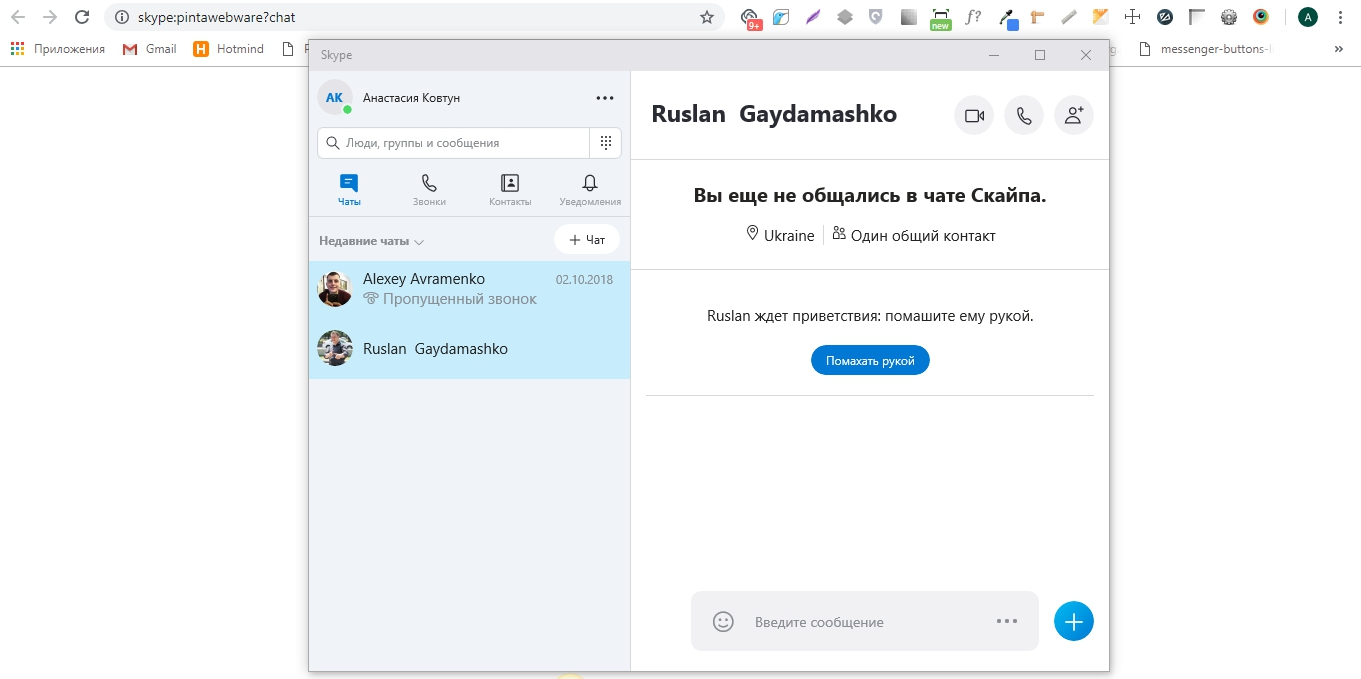Image resolution: width=1361 pixels, height=679 pixels.
Task: Click the extension with 9+ badge
Action: (750, 18)
